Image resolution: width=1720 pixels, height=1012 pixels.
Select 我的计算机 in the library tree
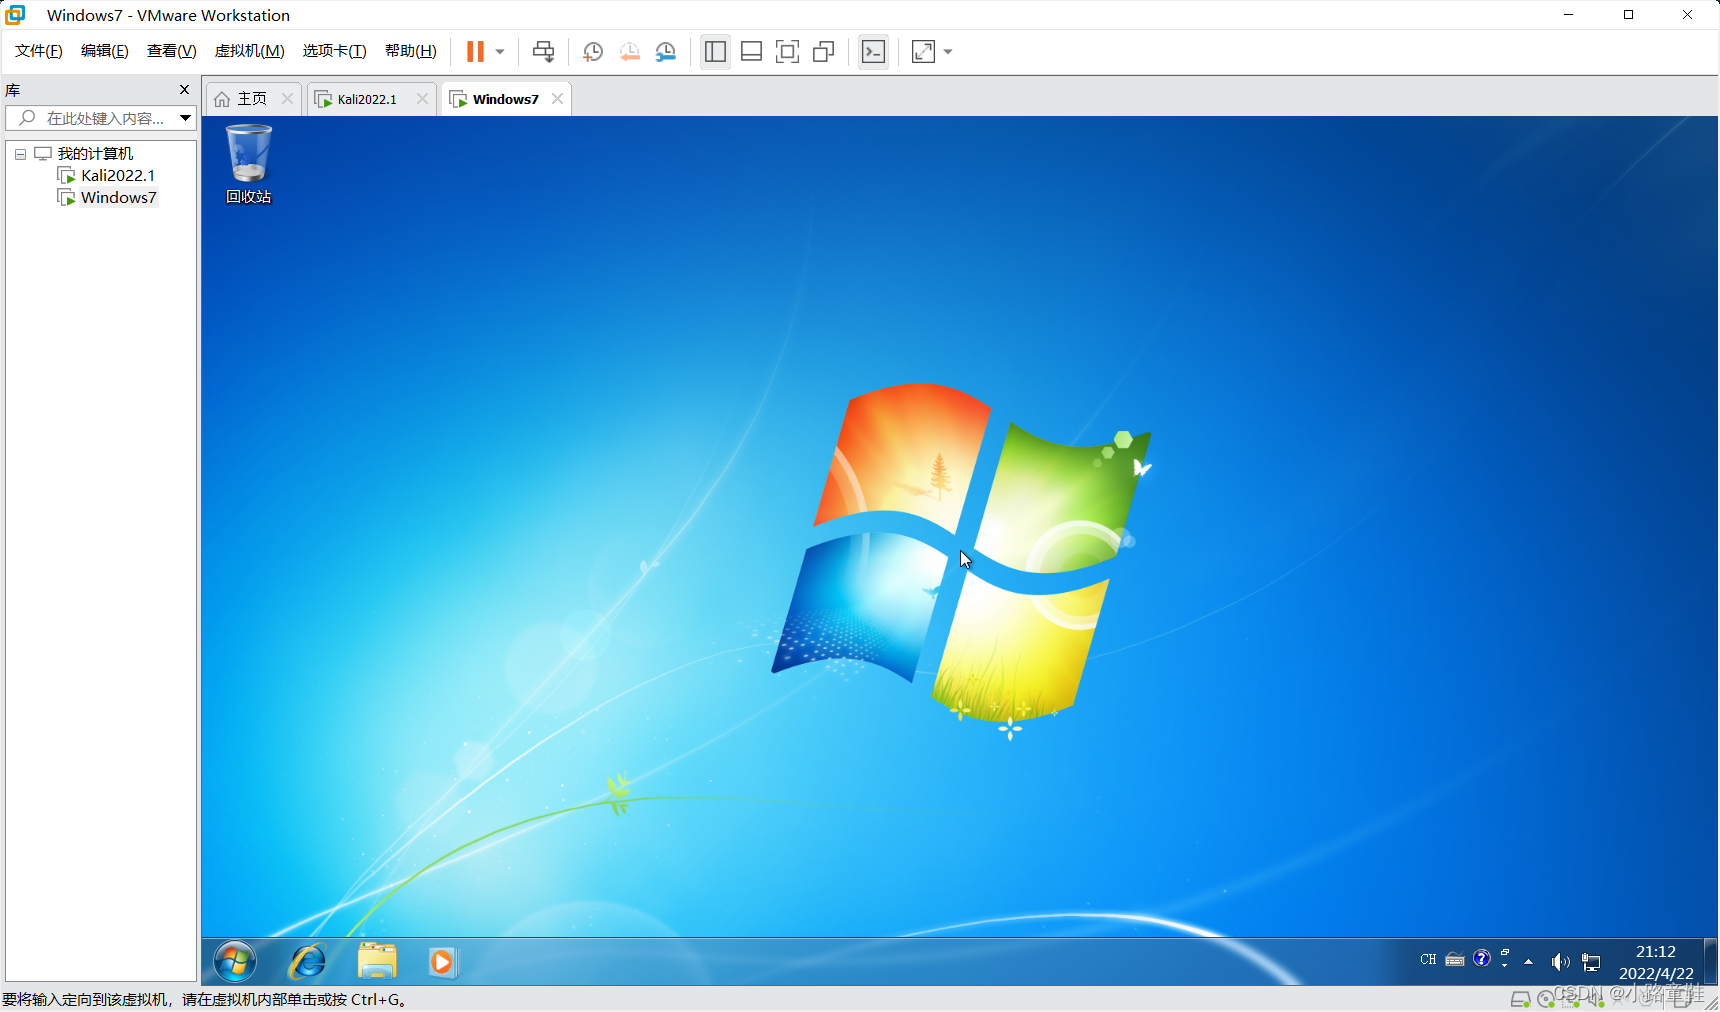click(x=95, y=153)
